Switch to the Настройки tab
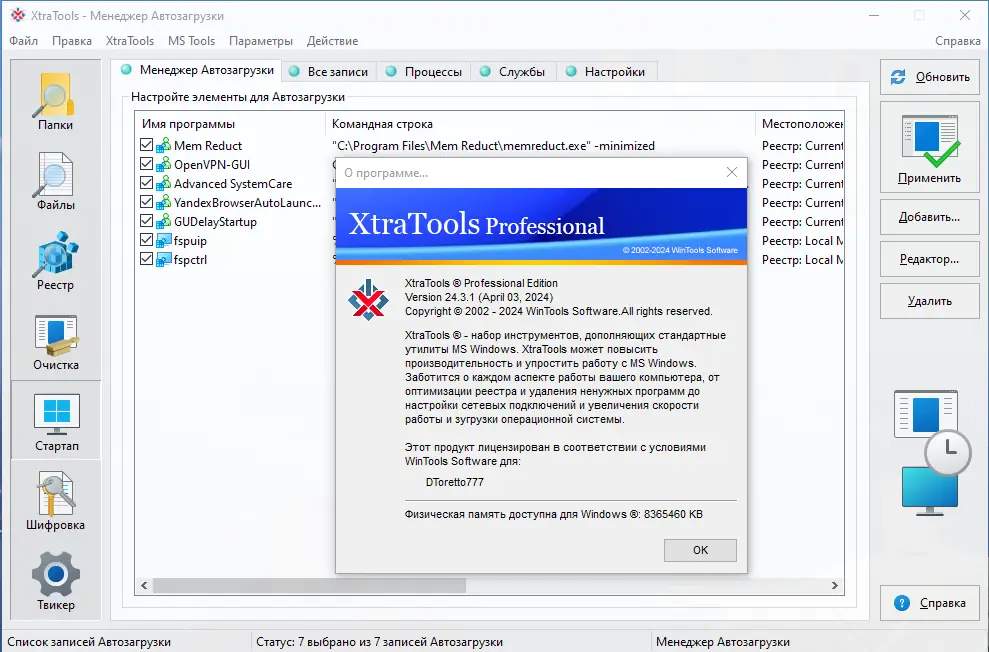 pyautogui.click(x=606, y=72)
